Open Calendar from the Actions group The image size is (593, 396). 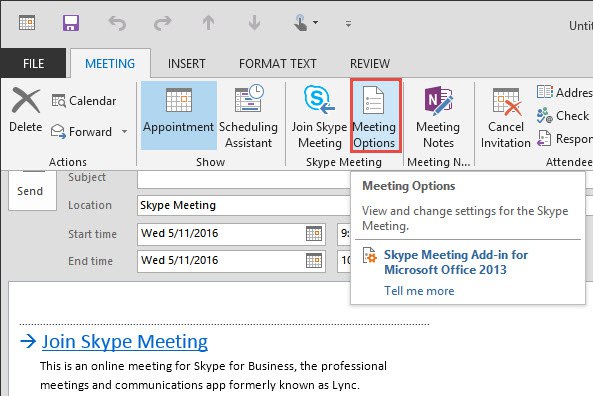coord(84,101)
